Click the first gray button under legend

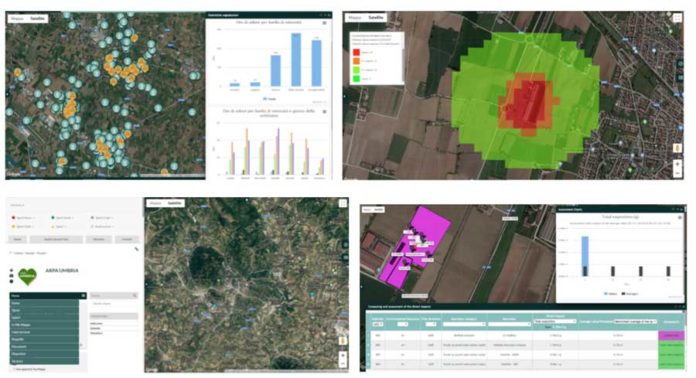tap(18, 239)
